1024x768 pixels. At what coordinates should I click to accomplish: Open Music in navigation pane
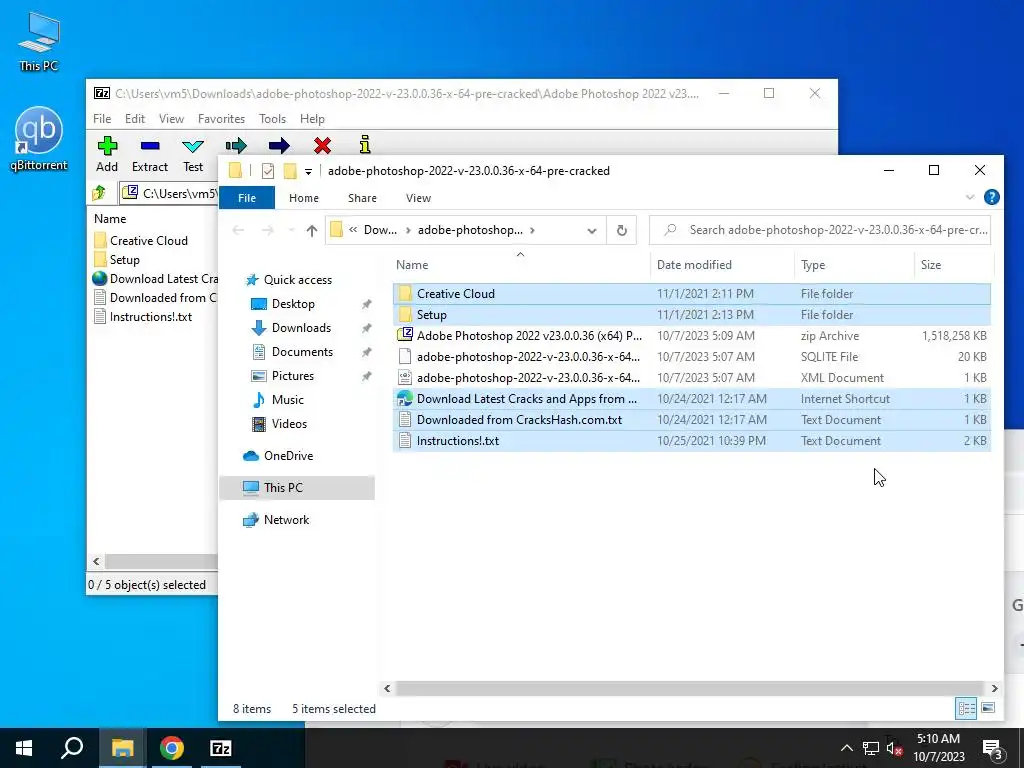pyautogui.click(x=287, y=400)
